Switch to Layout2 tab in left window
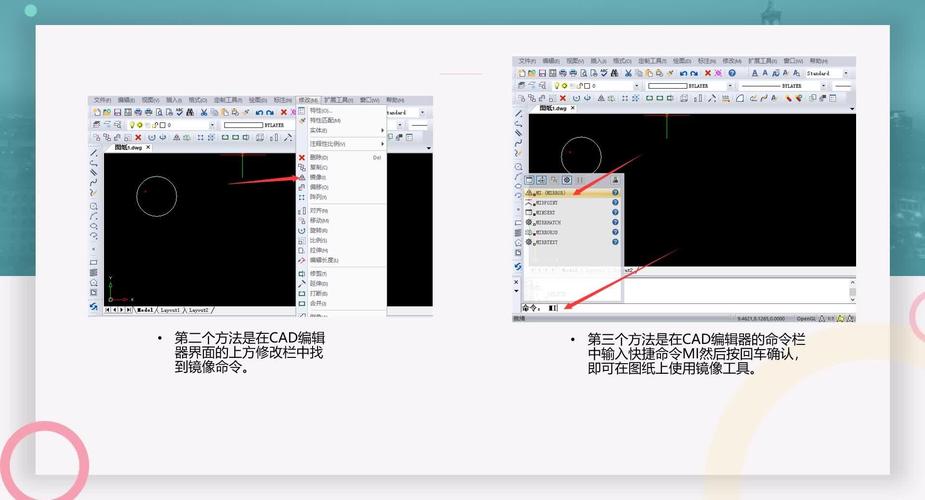The height and width of the screenshot is (500, 925). pos(198,310)
